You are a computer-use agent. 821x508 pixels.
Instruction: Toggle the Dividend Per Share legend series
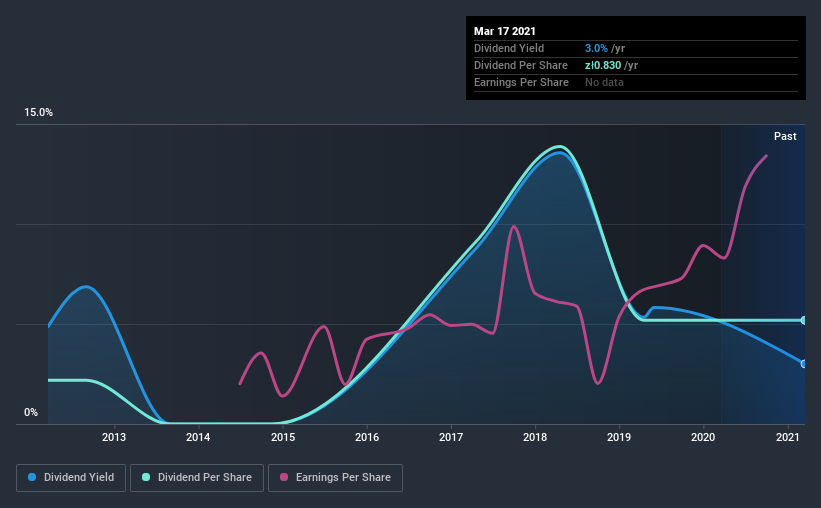[x=197, y=478]
